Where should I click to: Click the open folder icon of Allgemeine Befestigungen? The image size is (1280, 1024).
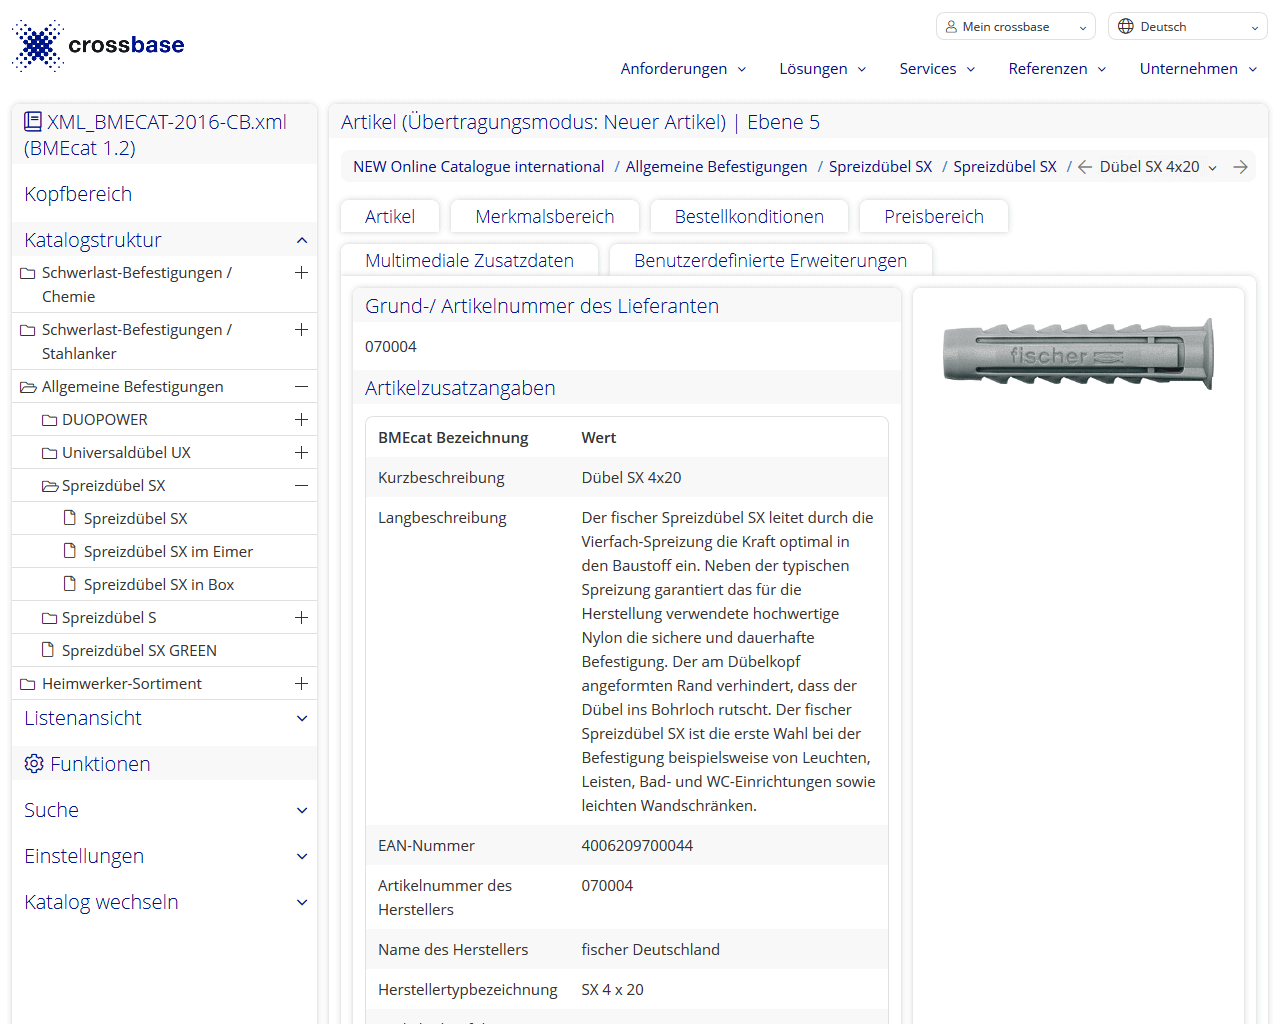click(28, 387)
